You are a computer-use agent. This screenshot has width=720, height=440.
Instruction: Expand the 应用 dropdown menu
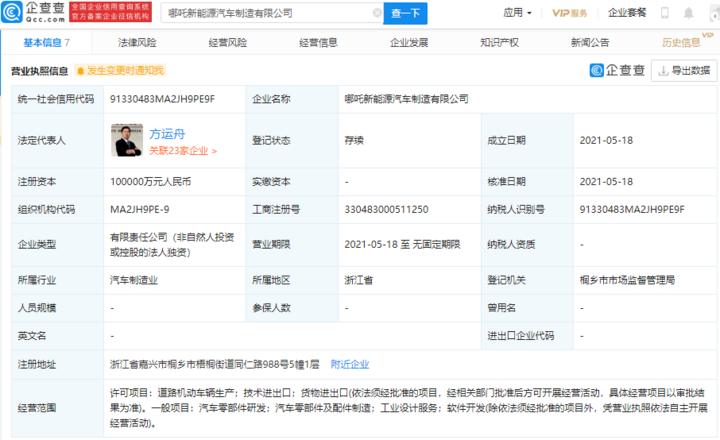click(516, 14)
